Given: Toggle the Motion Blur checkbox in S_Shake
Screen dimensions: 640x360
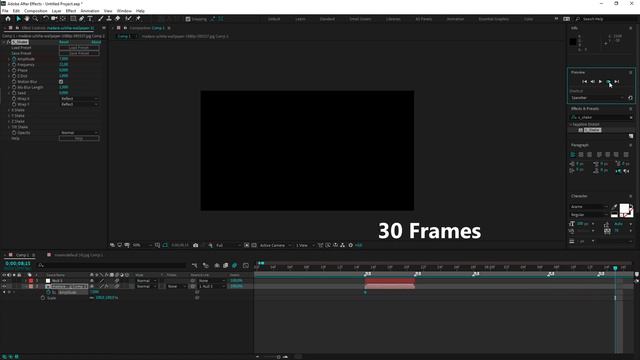Looking at the screenshot, I should (x=61, y=82).
